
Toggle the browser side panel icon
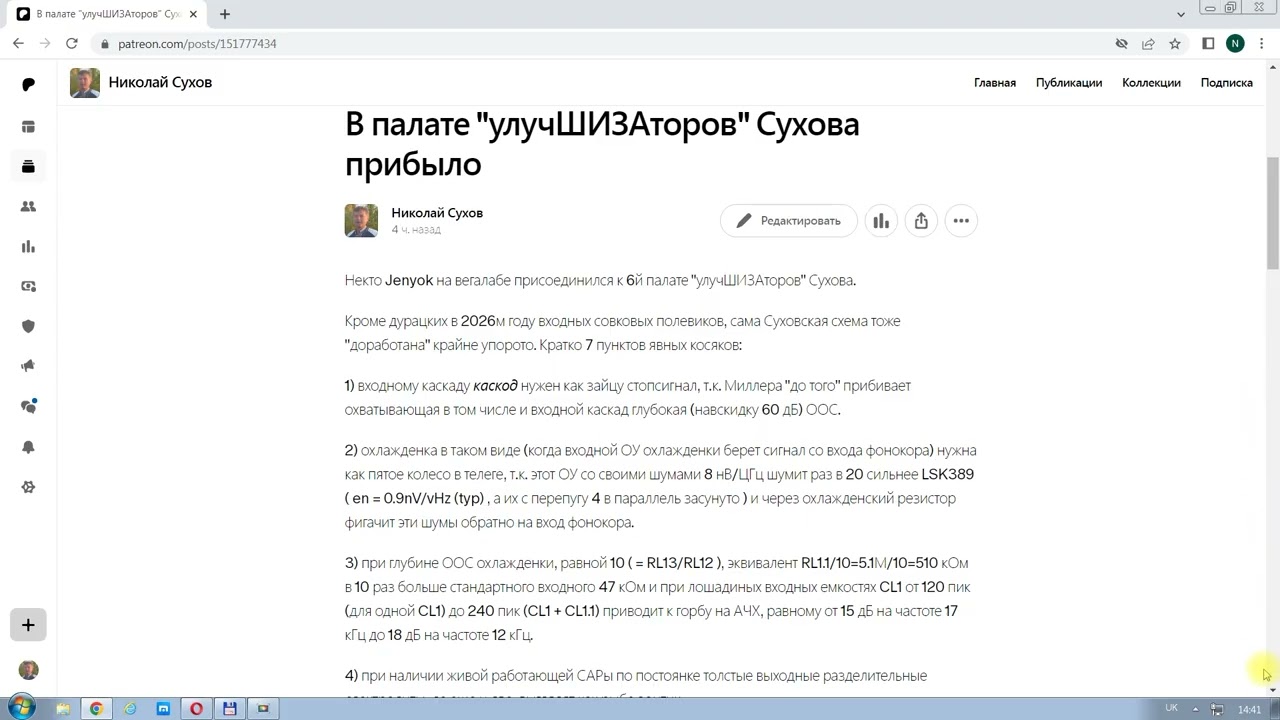point(1208,44)
